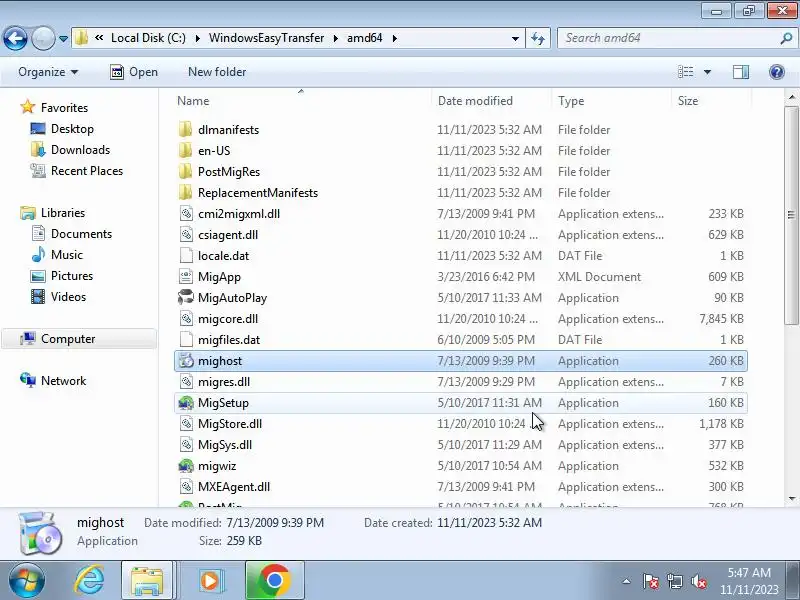Select the PostMigRes folder icon
This screenshot has width=800, height=600.
click(x=186, y=171)
